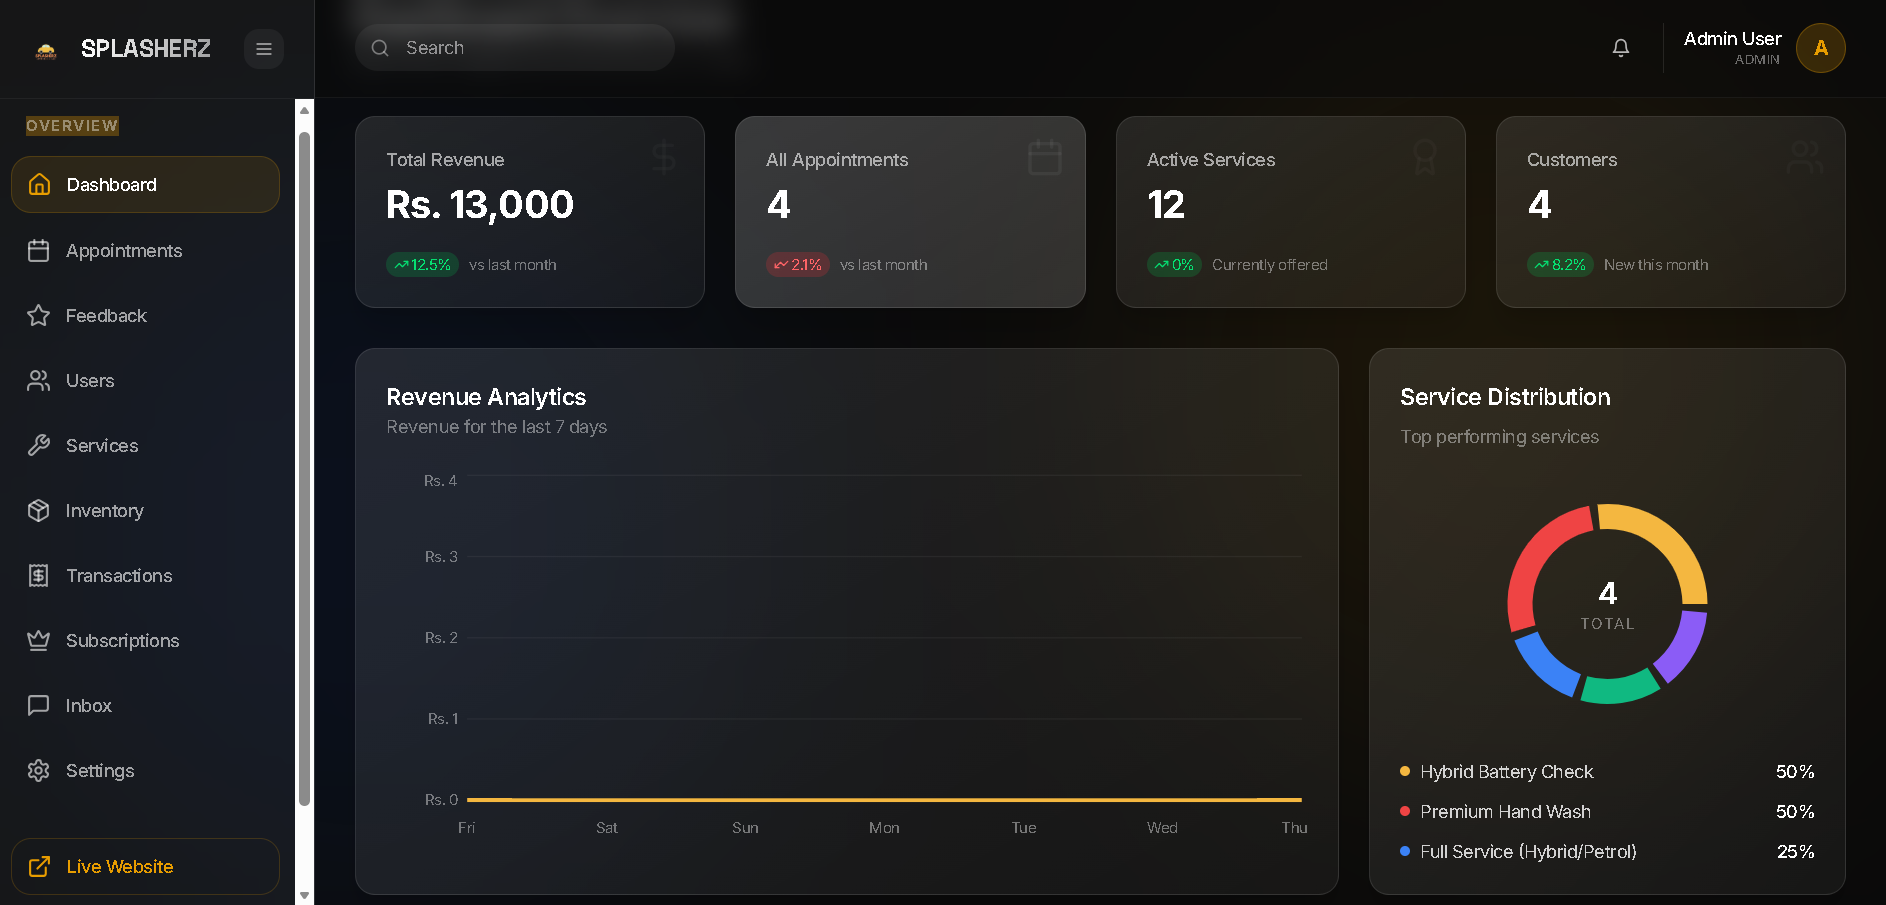The image size is (1886, 905).
Task: Click the Dashboard home icon
Action: point(39,185)
